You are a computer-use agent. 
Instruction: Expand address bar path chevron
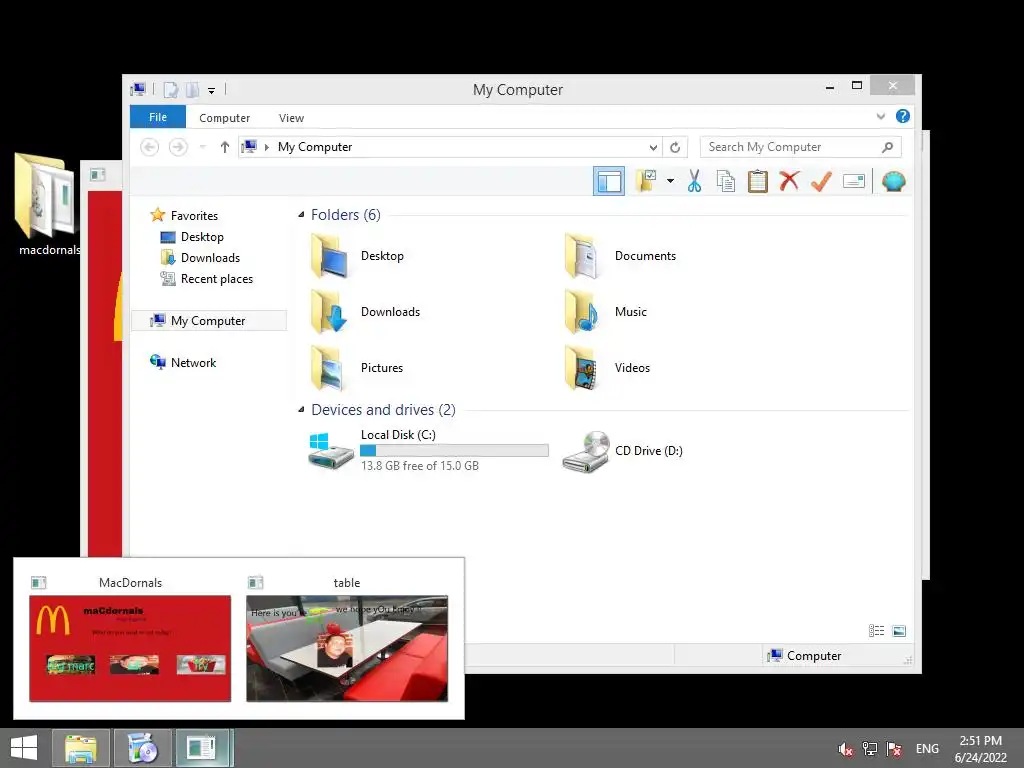click(x=266, y=147)
